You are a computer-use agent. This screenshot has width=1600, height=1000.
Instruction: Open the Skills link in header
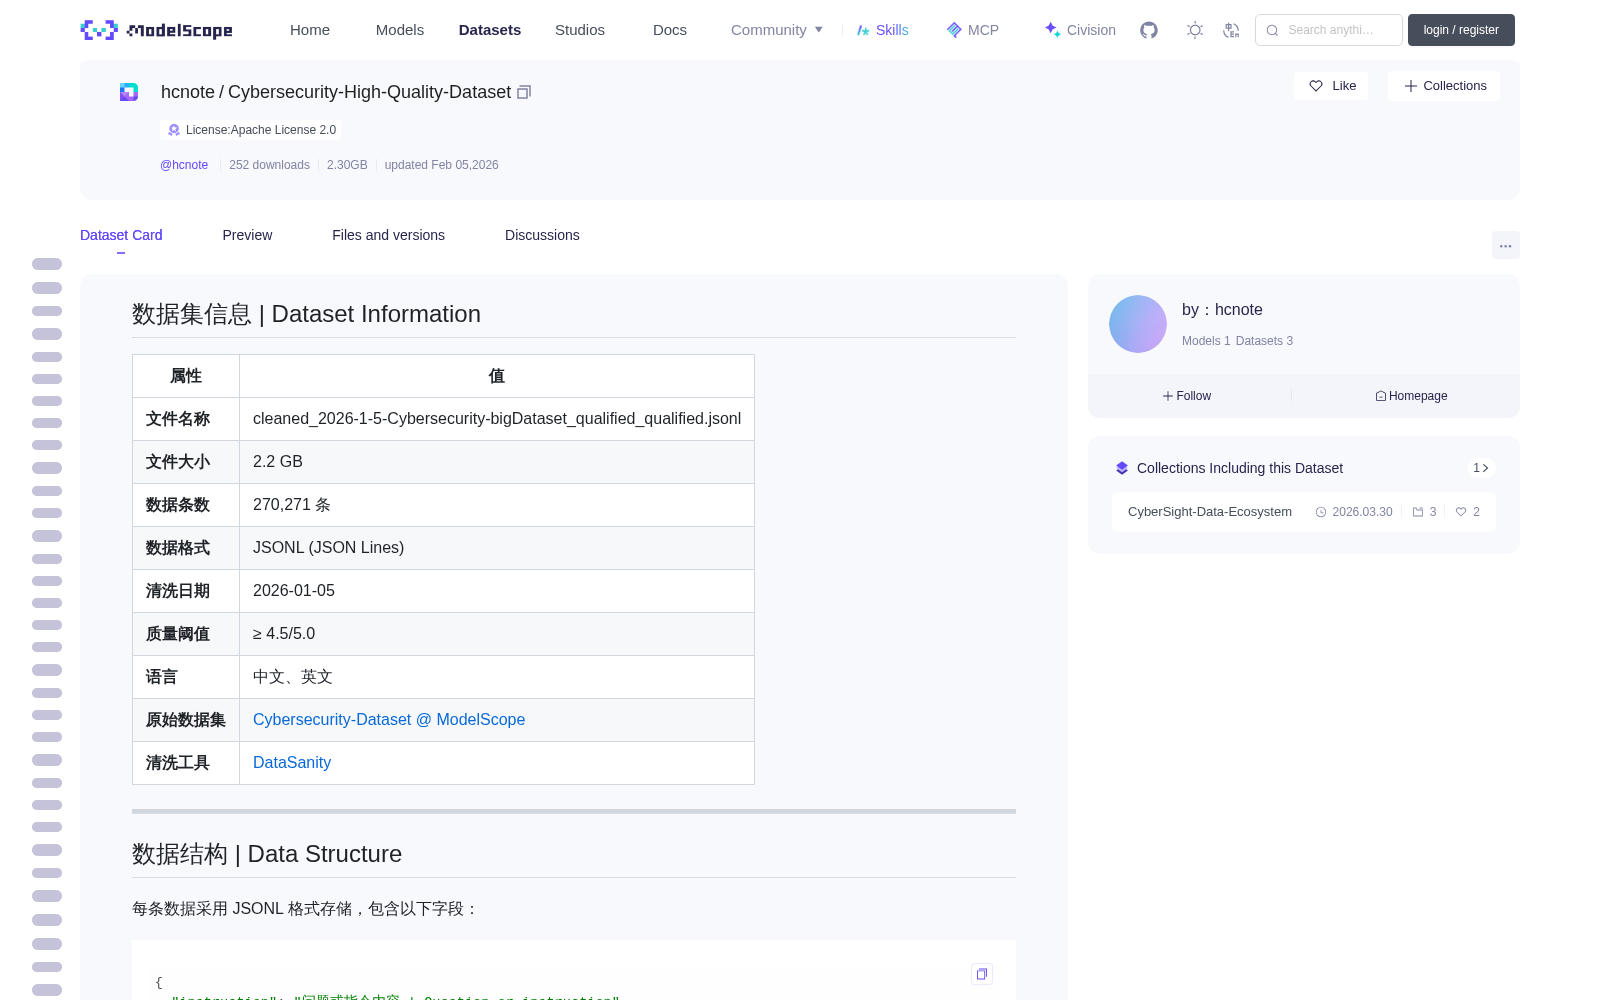click(882, 30)
